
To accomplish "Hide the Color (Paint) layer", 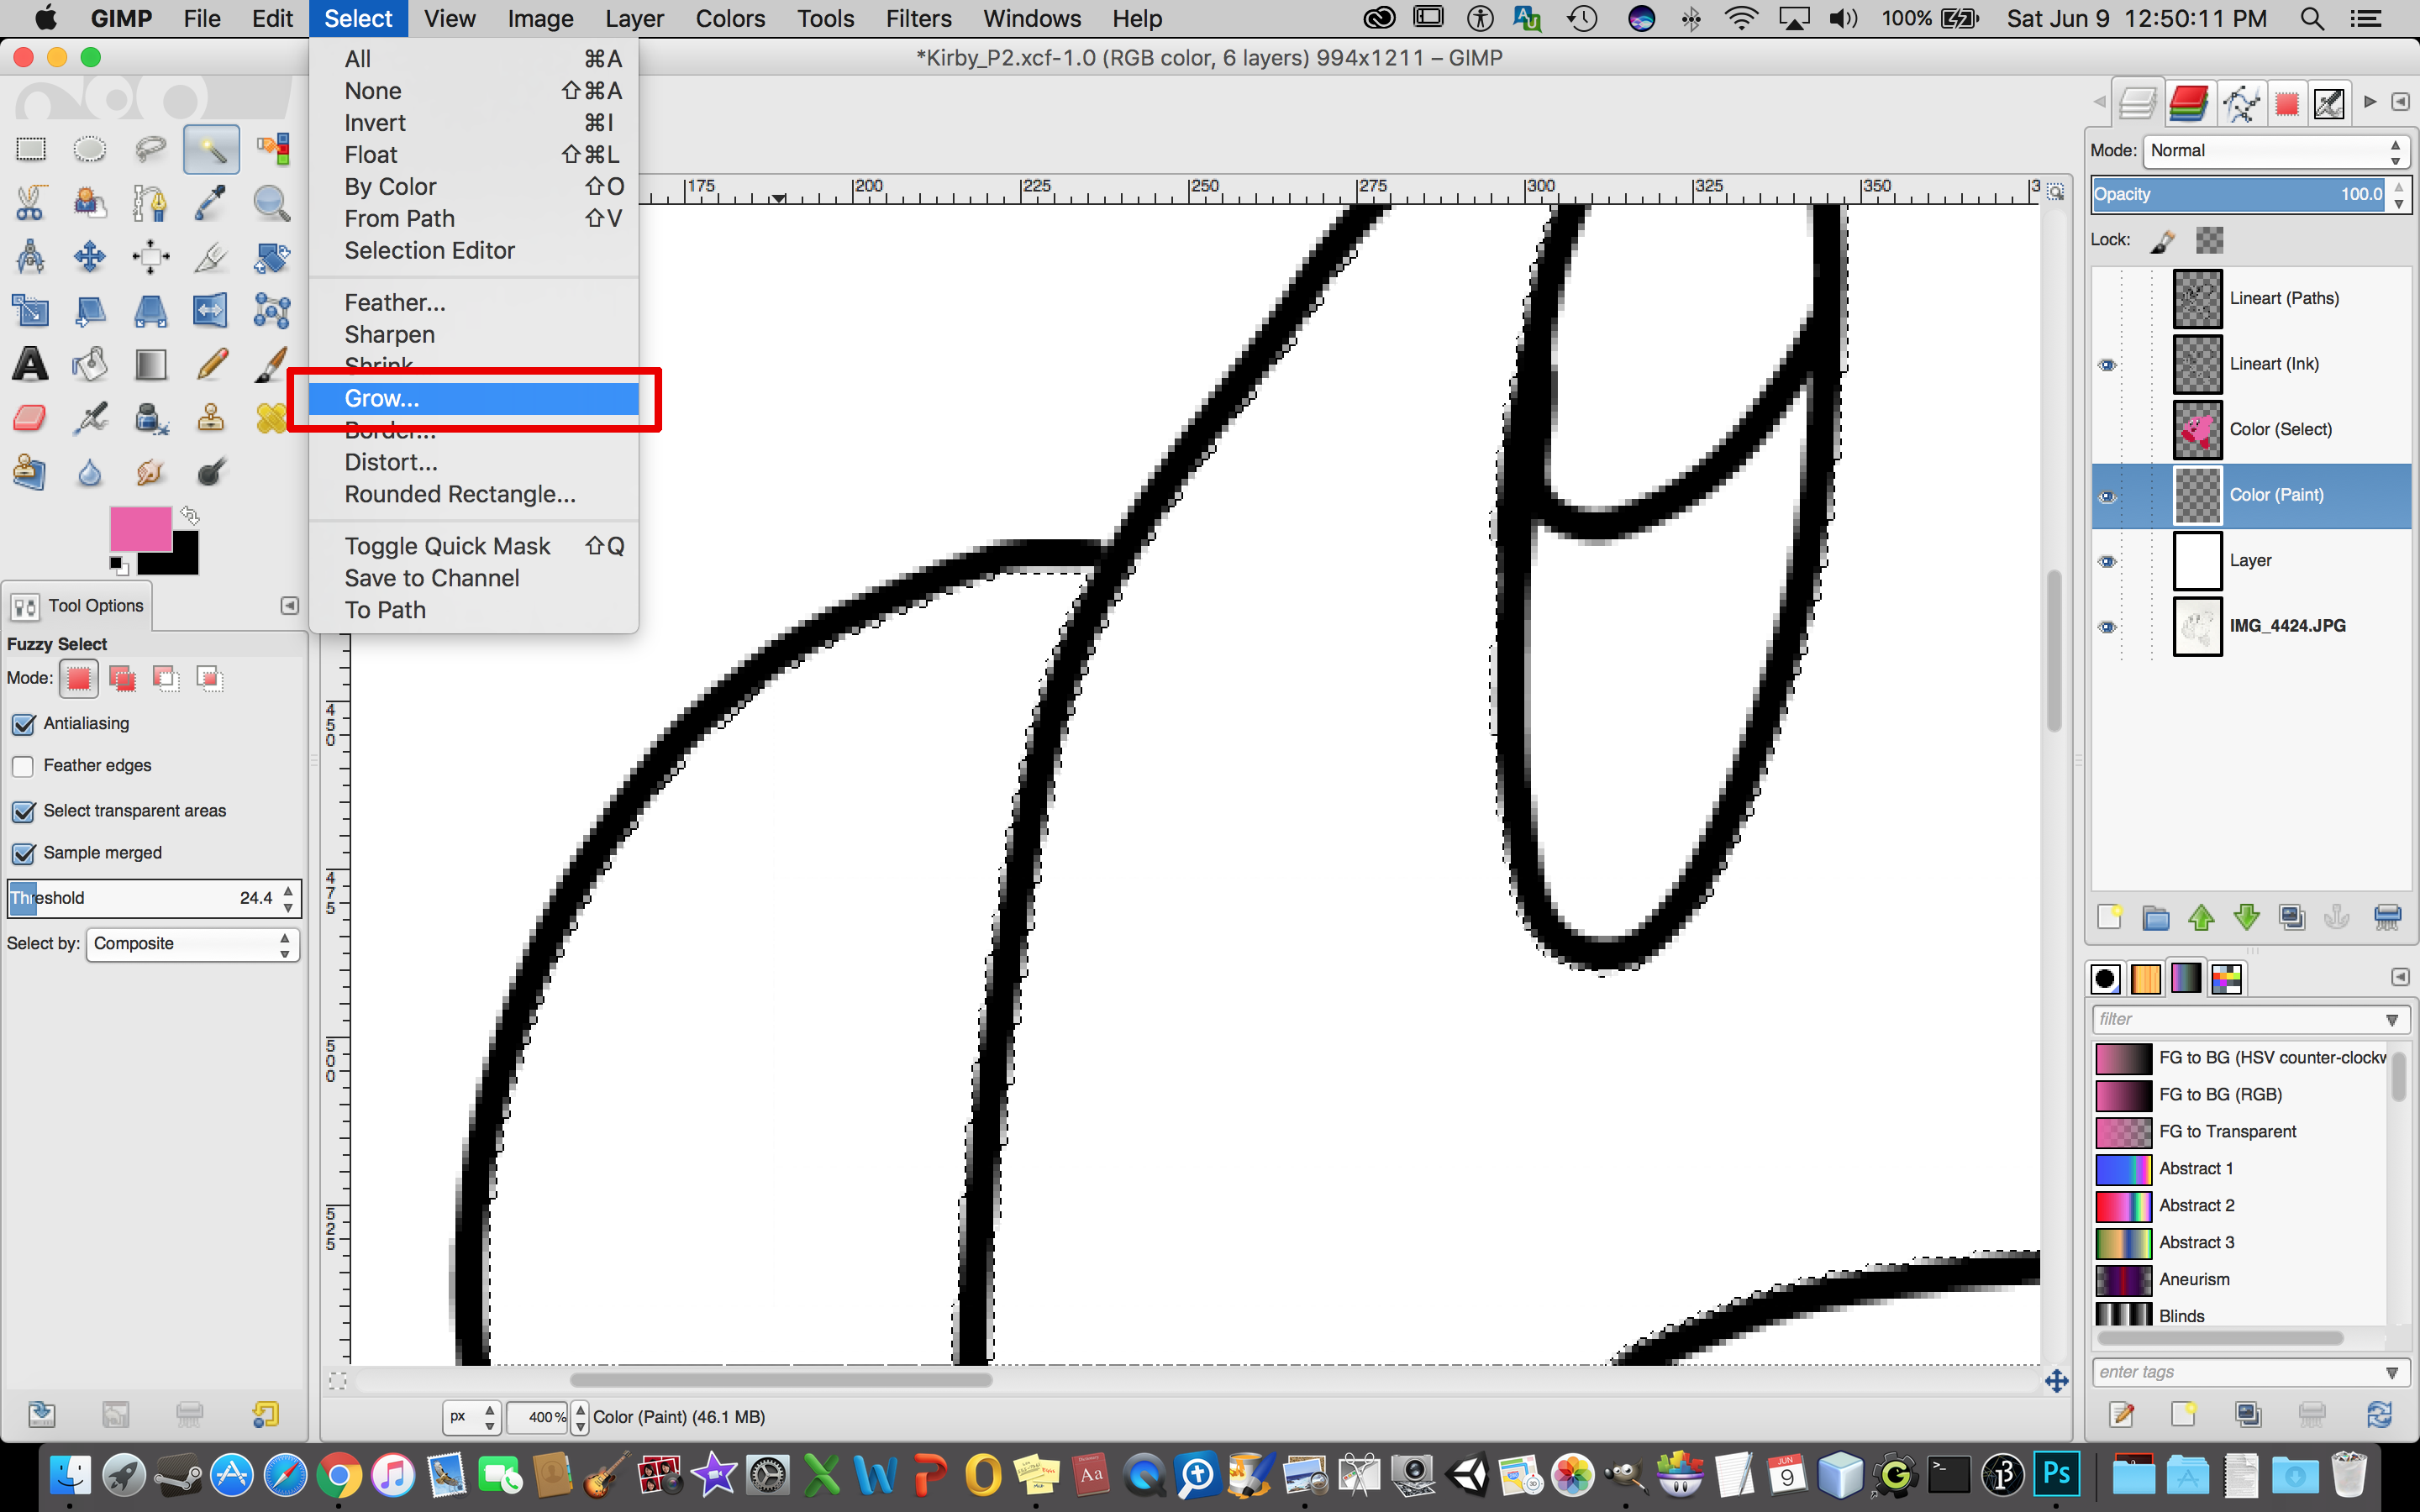I will pos(2107,496).
